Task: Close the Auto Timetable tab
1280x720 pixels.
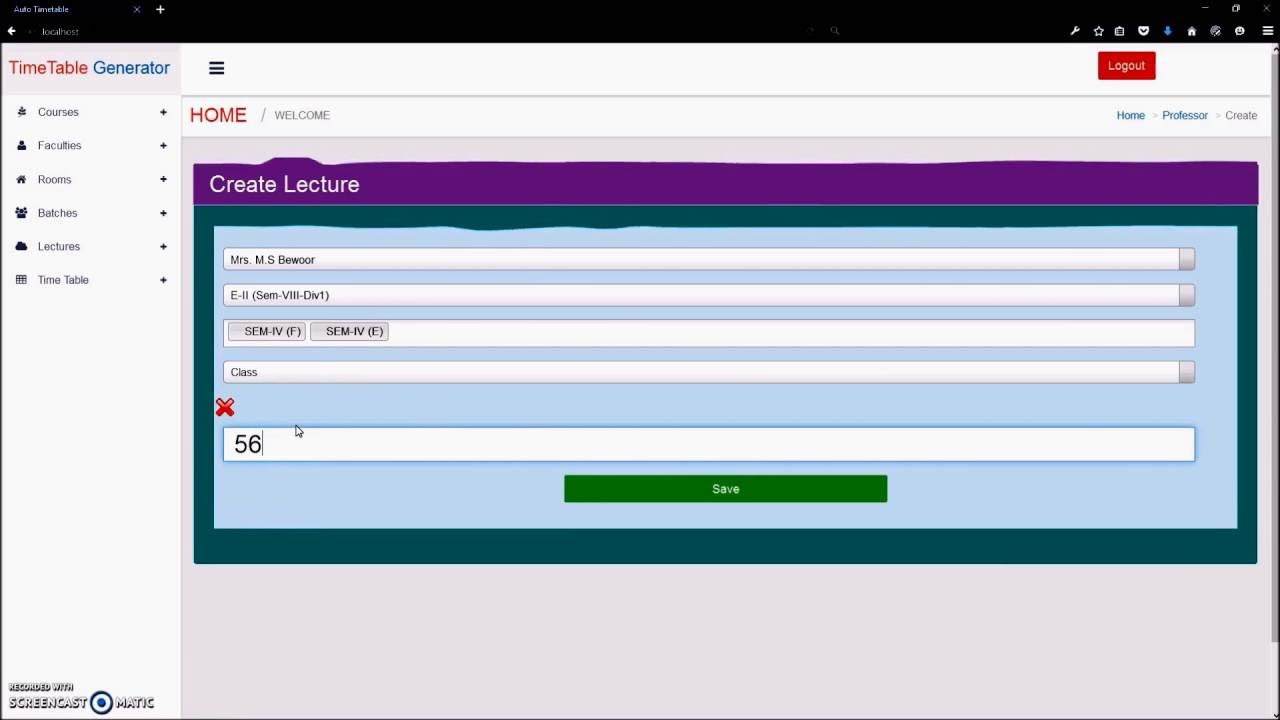Action: tap(137, 9)
